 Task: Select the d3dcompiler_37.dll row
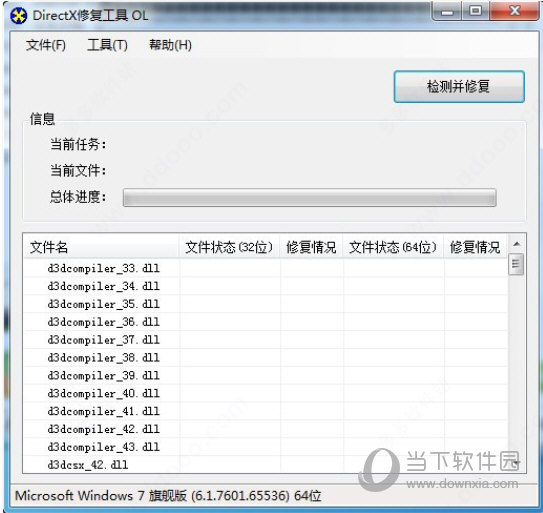tap(266, 340)
